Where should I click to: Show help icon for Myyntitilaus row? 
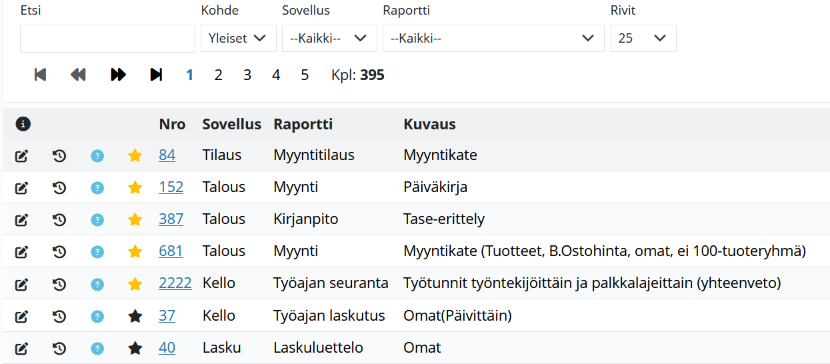click(97, 156)
